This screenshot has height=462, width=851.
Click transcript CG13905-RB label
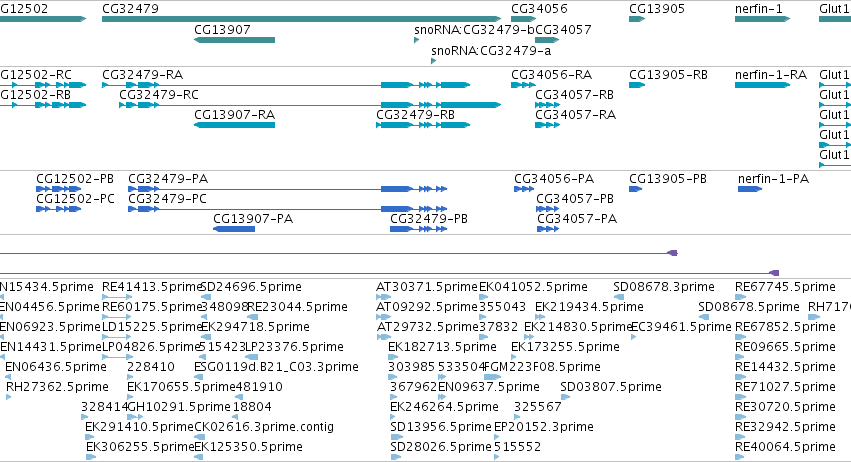pyautogui.click(x=669, y=74)
